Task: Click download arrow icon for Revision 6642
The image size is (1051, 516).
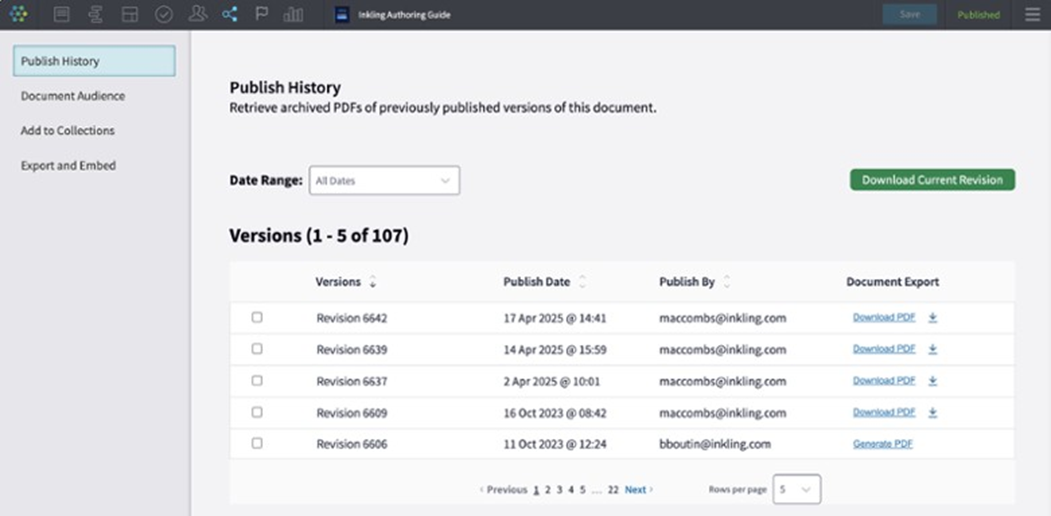Action: click(x=932, y=318)
